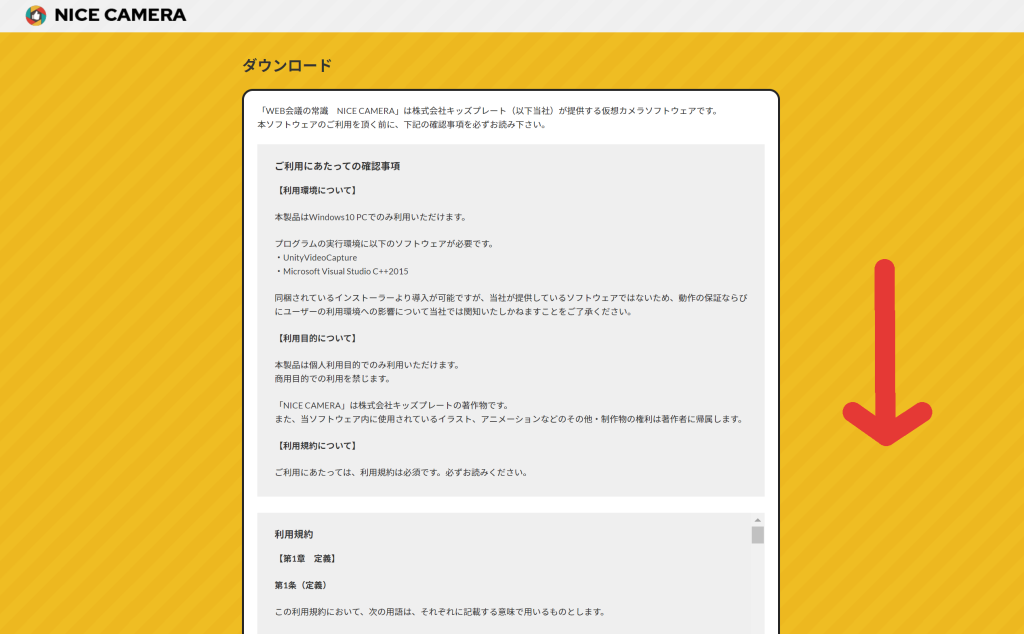Click the line 「NICE CAMERA」は株式会社キッズプレートの著作物です
1024x634 pixels.
pyautogui.click(x=392, y=405)
